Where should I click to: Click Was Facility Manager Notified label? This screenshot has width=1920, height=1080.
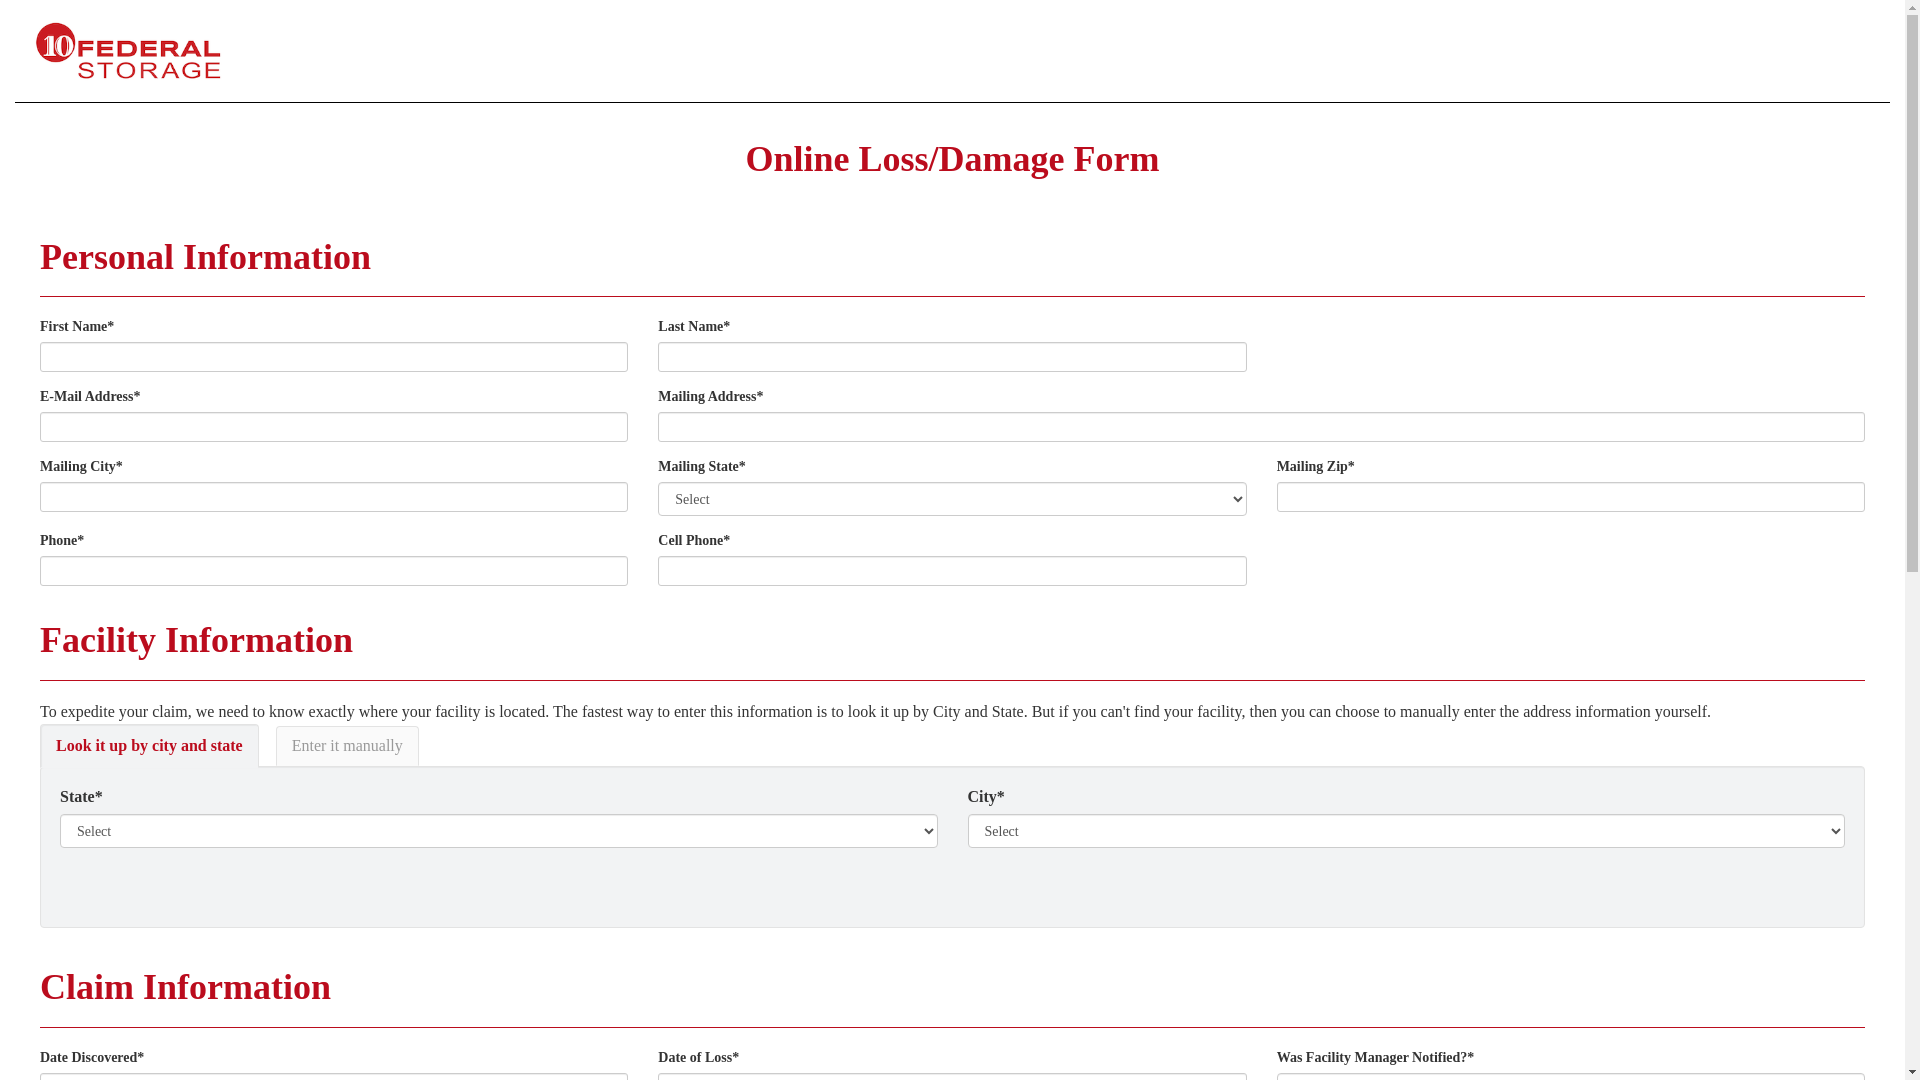1375,1058
